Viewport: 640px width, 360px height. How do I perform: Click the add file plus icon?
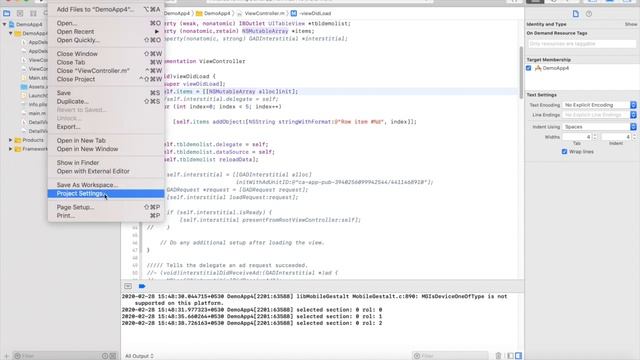coord(6,356)
